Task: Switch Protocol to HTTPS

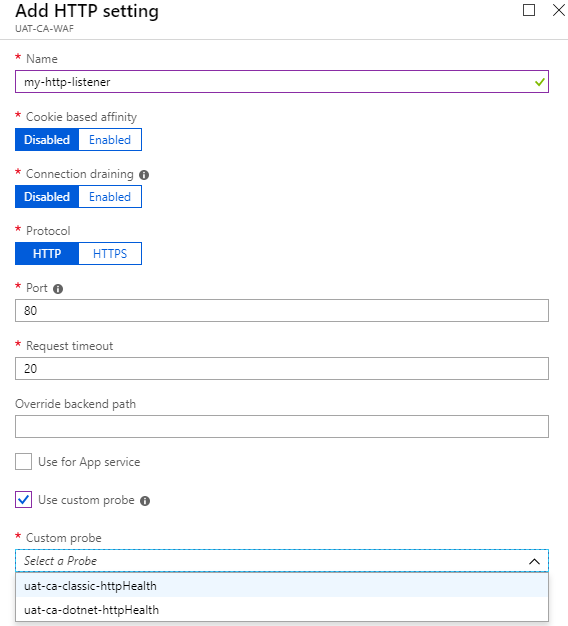Action: point(110,254)
